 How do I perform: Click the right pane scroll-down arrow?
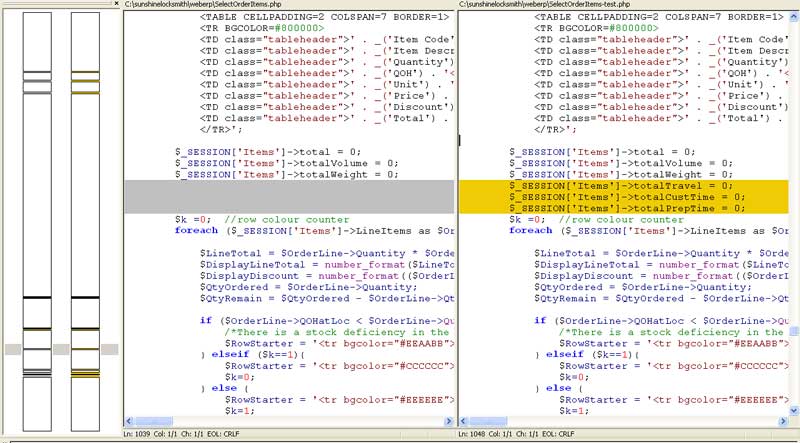point(794,412)
